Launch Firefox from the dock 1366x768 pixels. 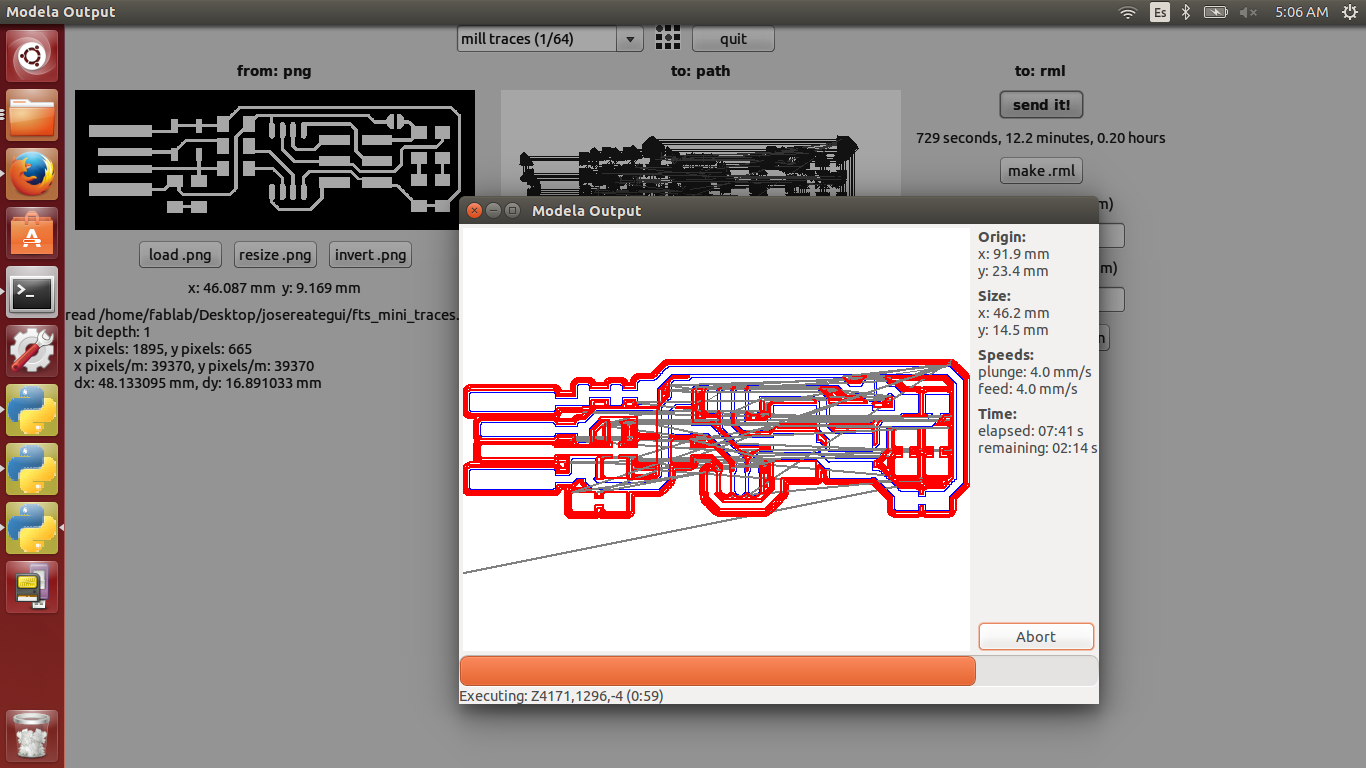(x=32, y=174)
